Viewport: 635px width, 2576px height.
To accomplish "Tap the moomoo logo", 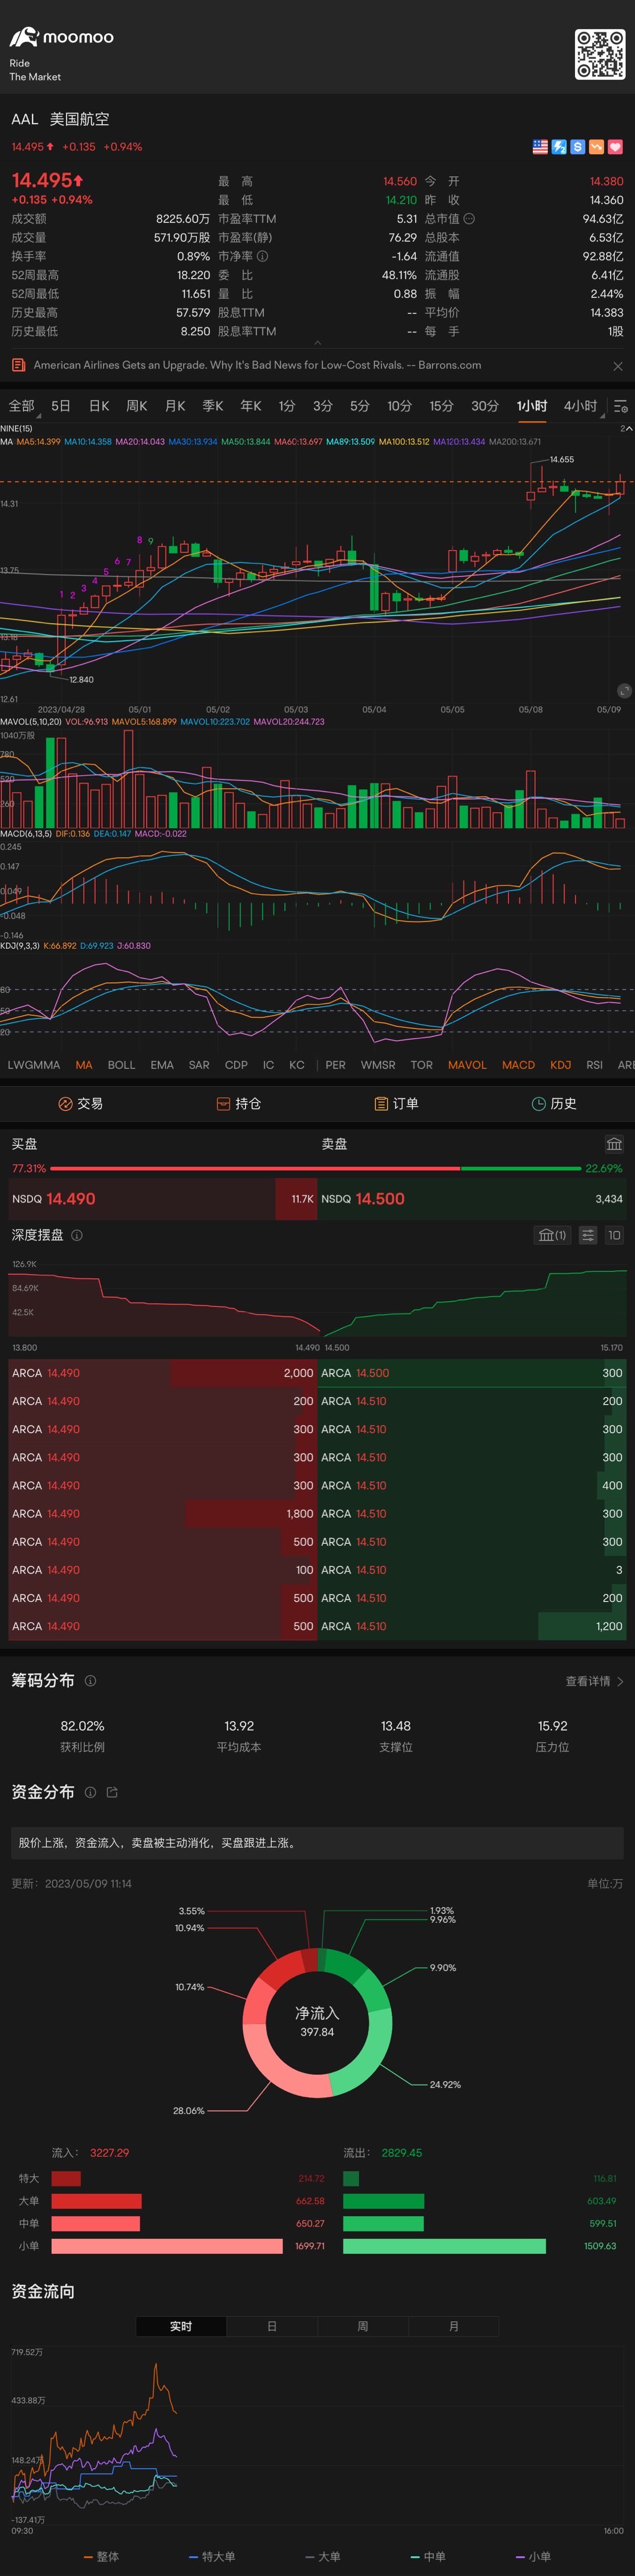I will [x=62, y=37].
